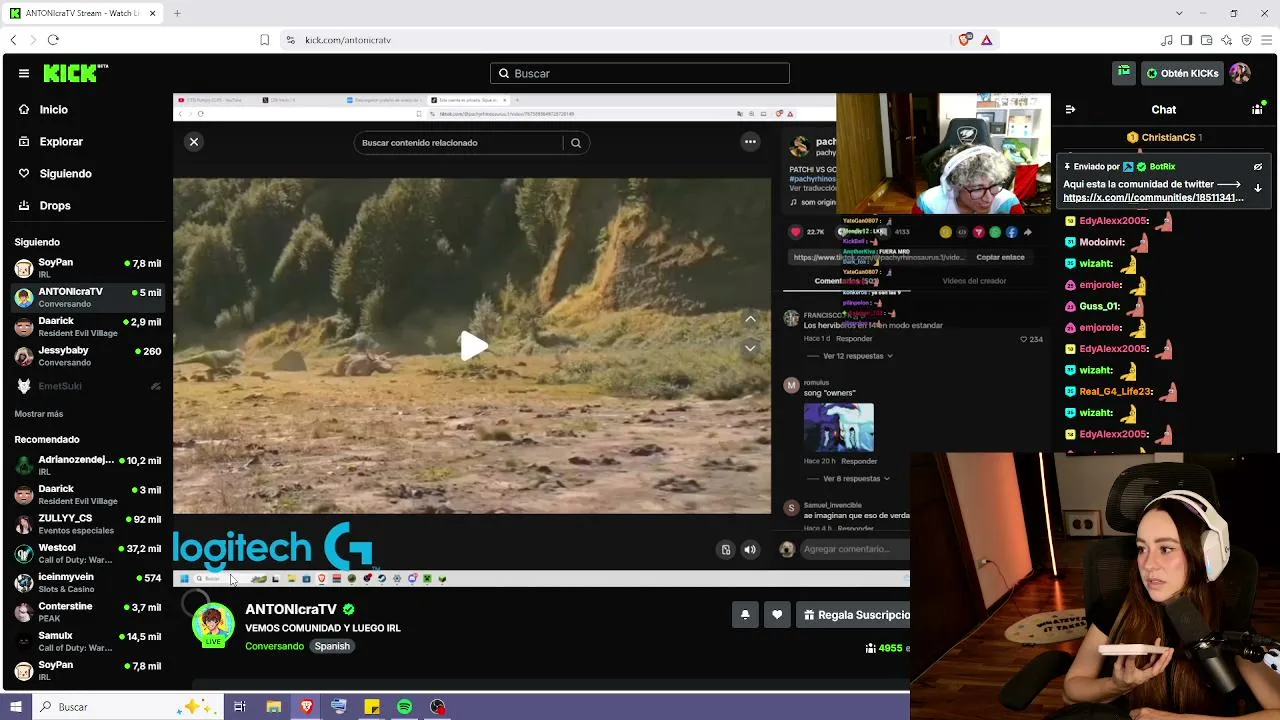The width and height of the screenshot is (1280, 720).
Task: Open ZULLYY_CS recommended channel
Action: 88,524
